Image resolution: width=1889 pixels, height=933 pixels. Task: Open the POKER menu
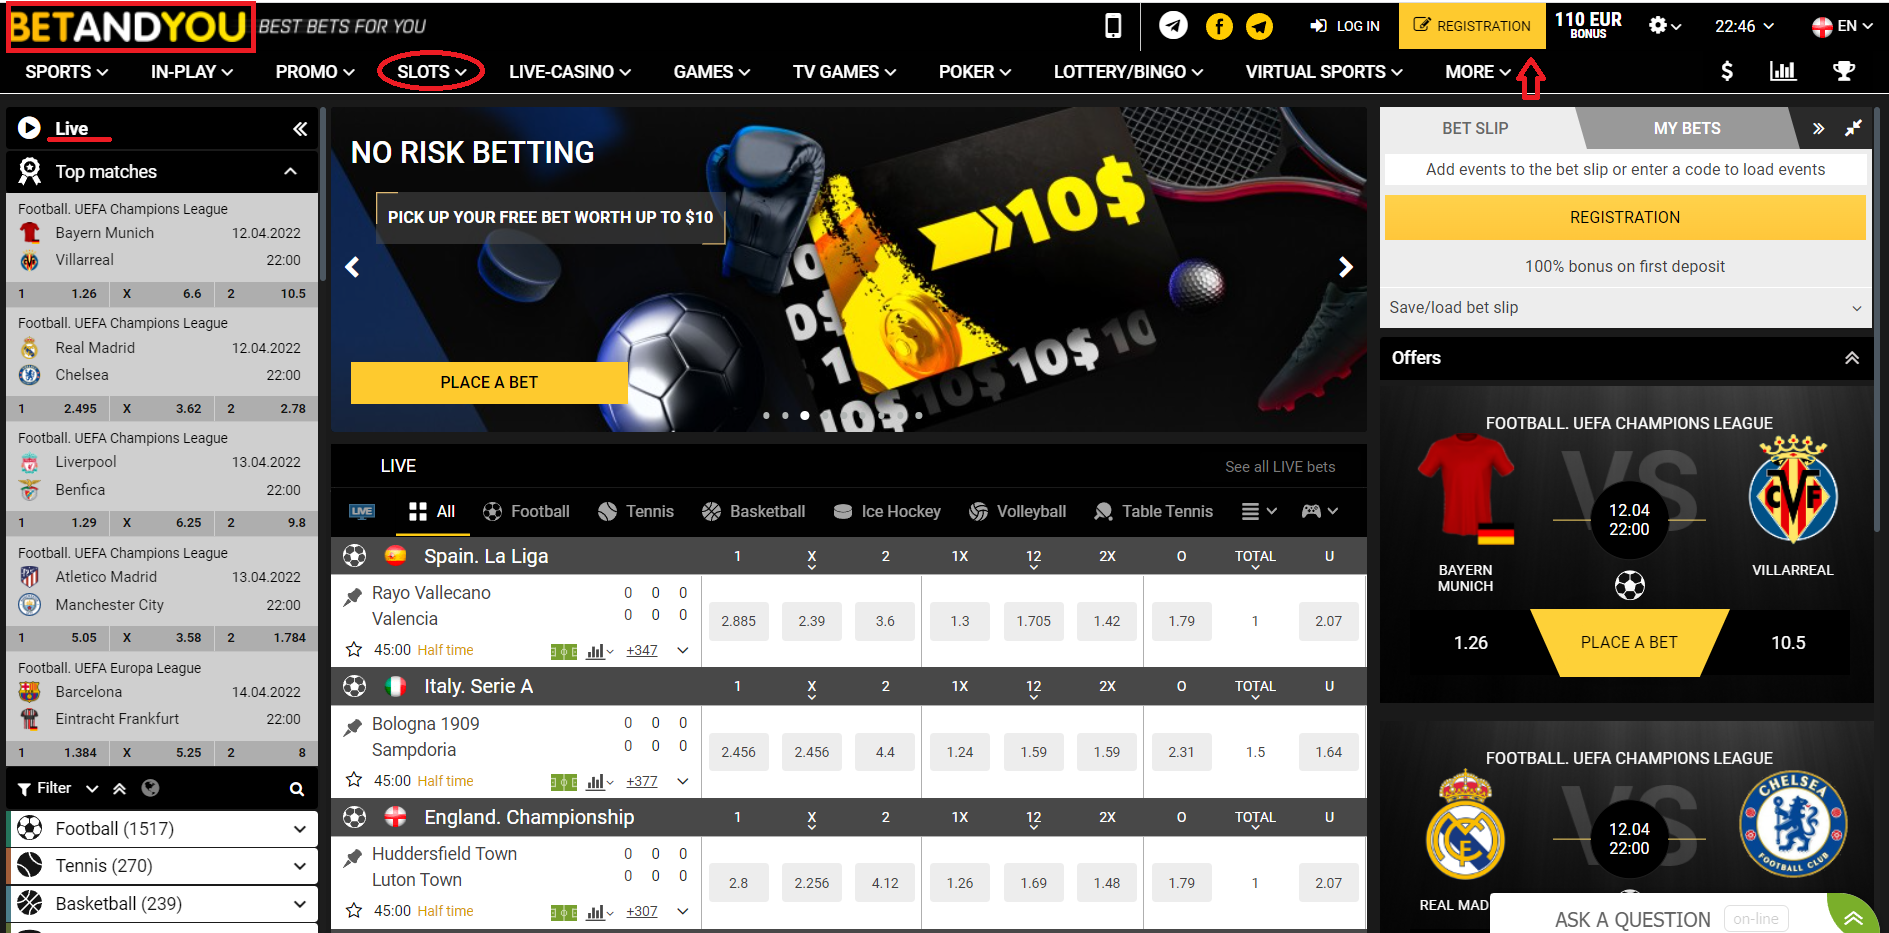[975, 72]
